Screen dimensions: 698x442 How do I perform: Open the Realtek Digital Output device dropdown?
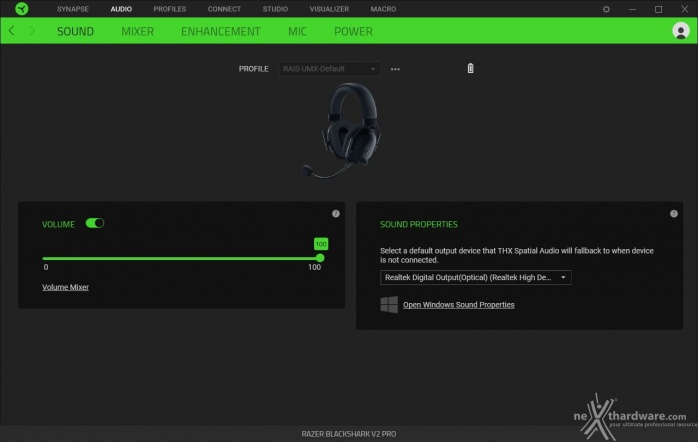[475, 277]
